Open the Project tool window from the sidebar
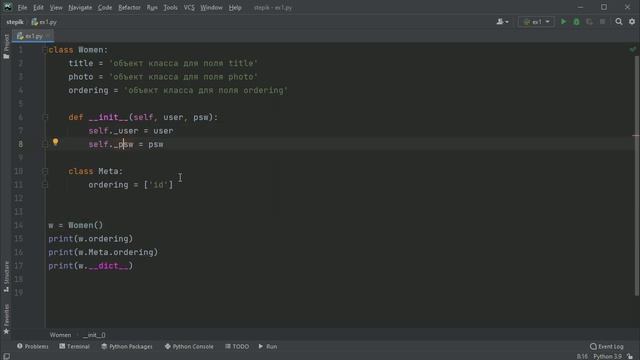 6,47
